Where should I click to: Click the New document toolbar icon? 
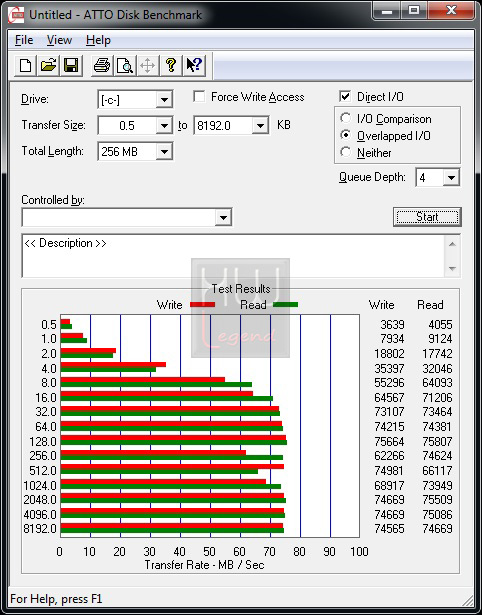click(x=25, y=65)
